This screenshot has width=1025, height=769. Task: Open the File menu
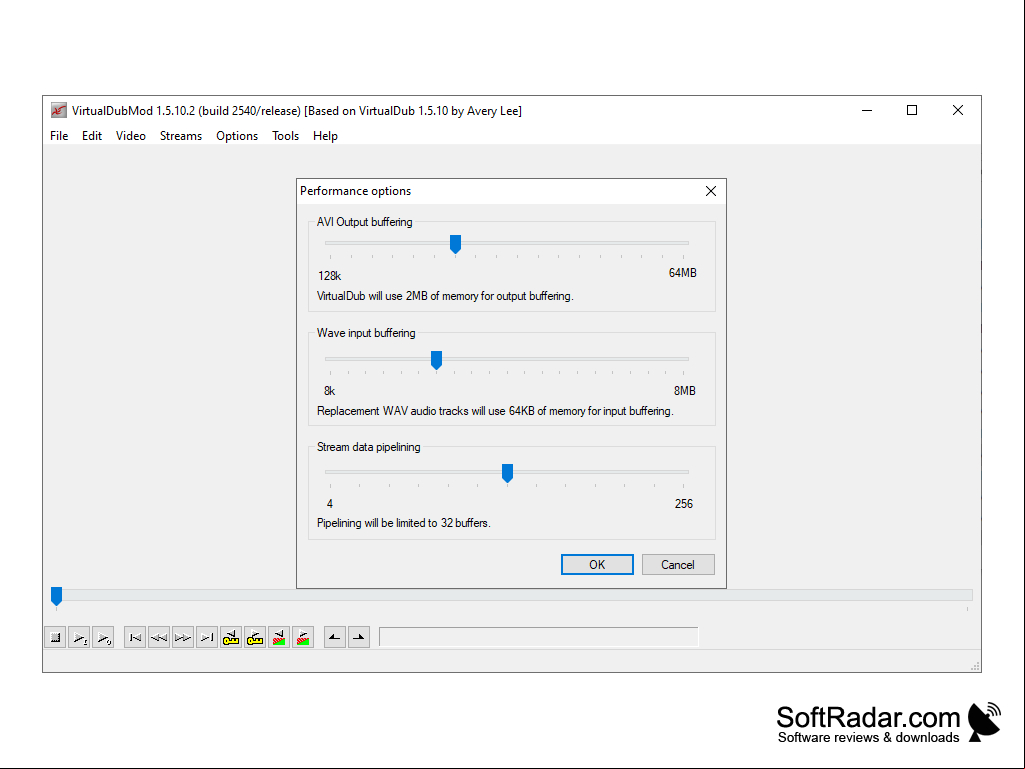tap(59, 136)
